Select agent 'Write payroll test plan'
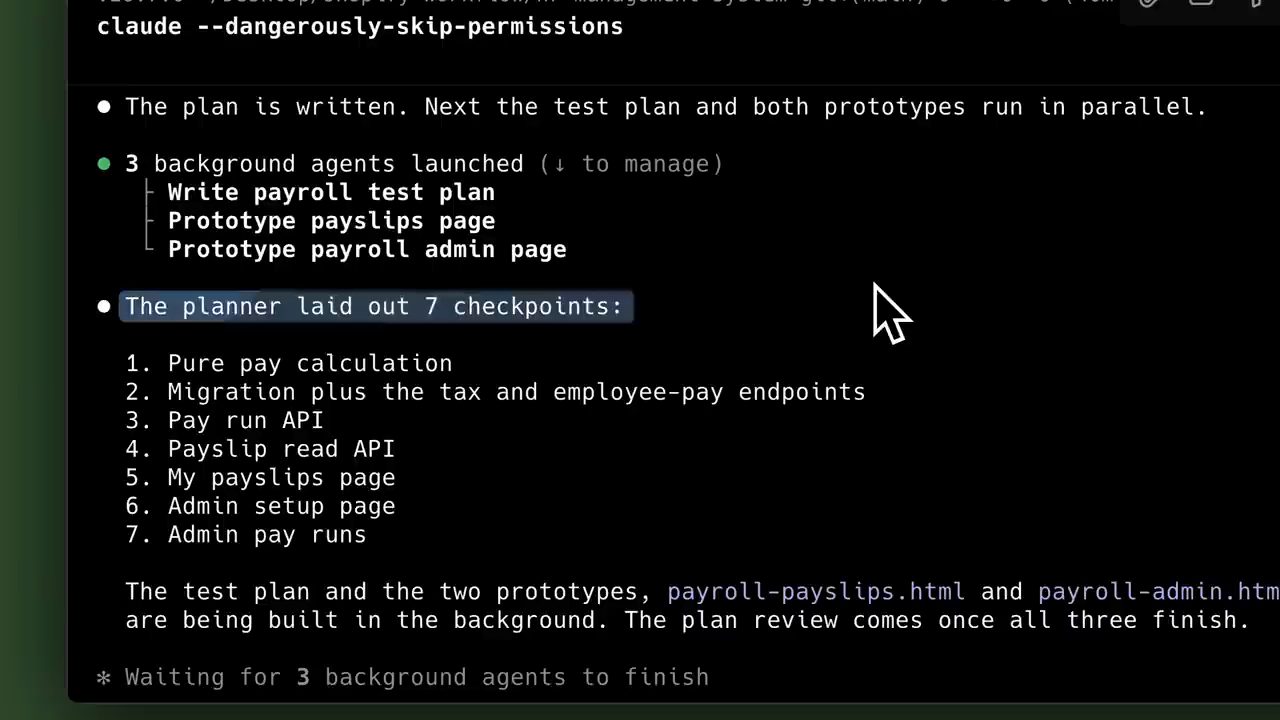1280x720 pixels. click(x=331, y=192)
